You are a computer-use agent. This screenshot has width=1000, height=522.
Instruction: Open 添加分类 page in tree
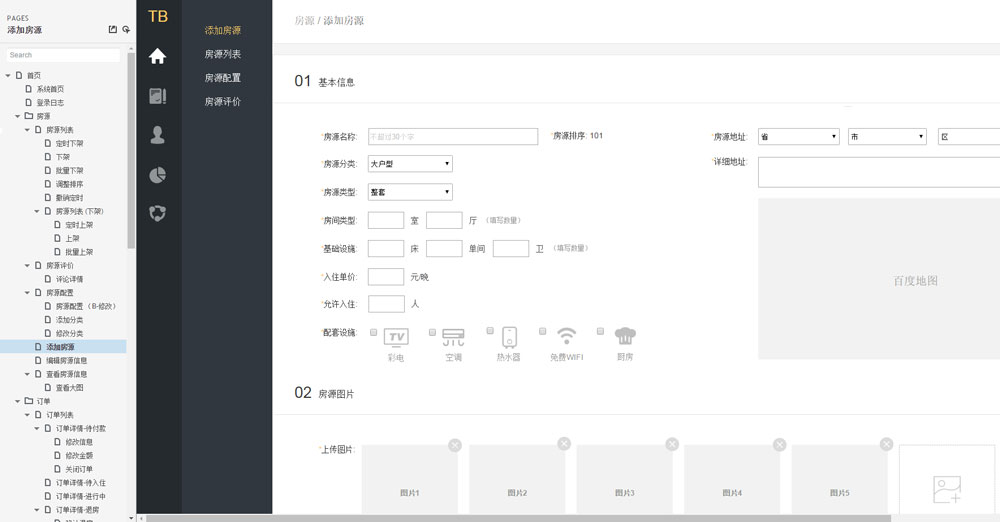[70, 320]
